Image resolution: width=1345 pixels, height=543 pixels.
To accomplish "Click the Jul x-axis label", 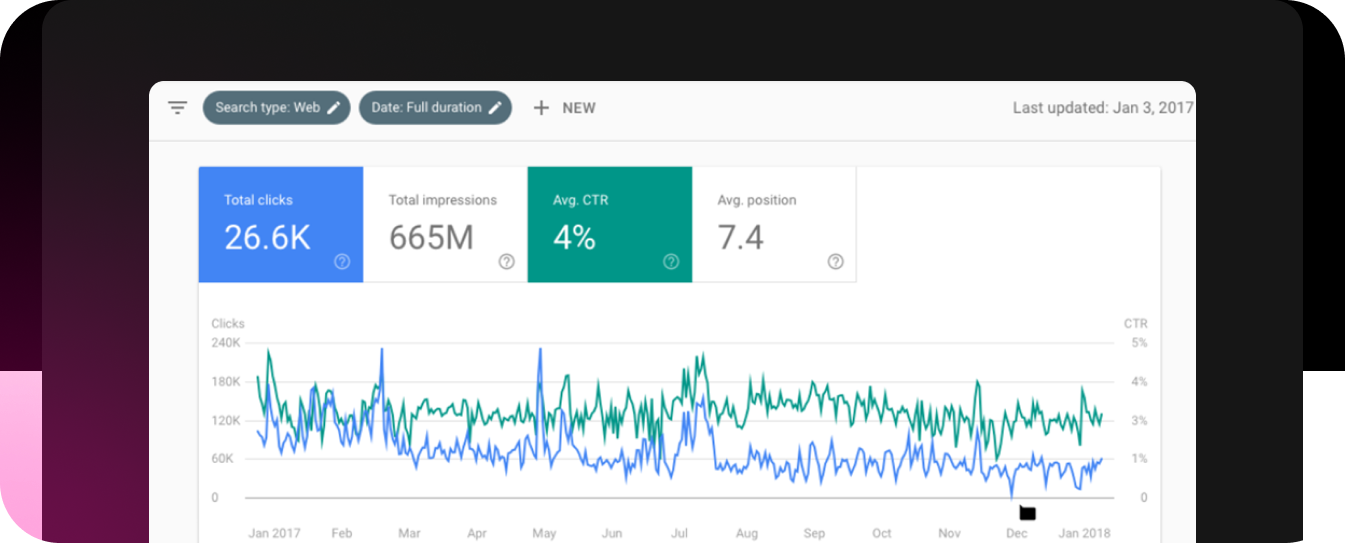I will click(679, 534).
